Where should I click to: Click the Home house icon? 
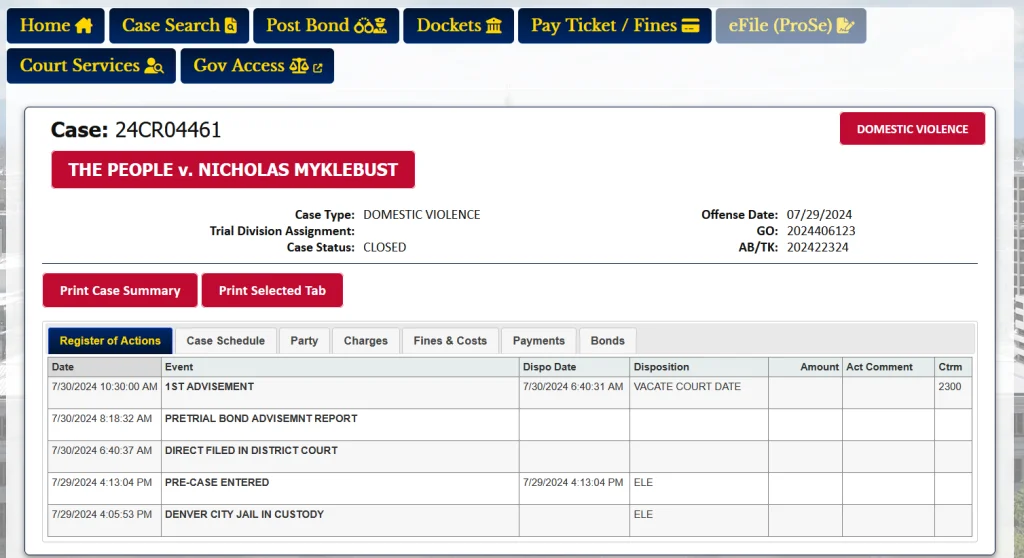(84, 26)
